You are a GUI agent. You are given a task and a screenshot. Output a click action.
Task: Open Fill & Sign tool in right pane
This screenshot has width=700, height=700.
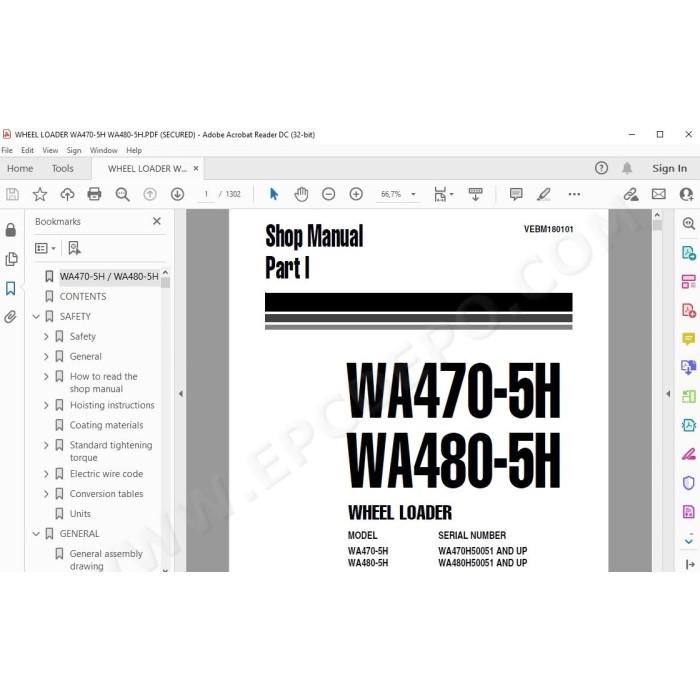[688, 454]
